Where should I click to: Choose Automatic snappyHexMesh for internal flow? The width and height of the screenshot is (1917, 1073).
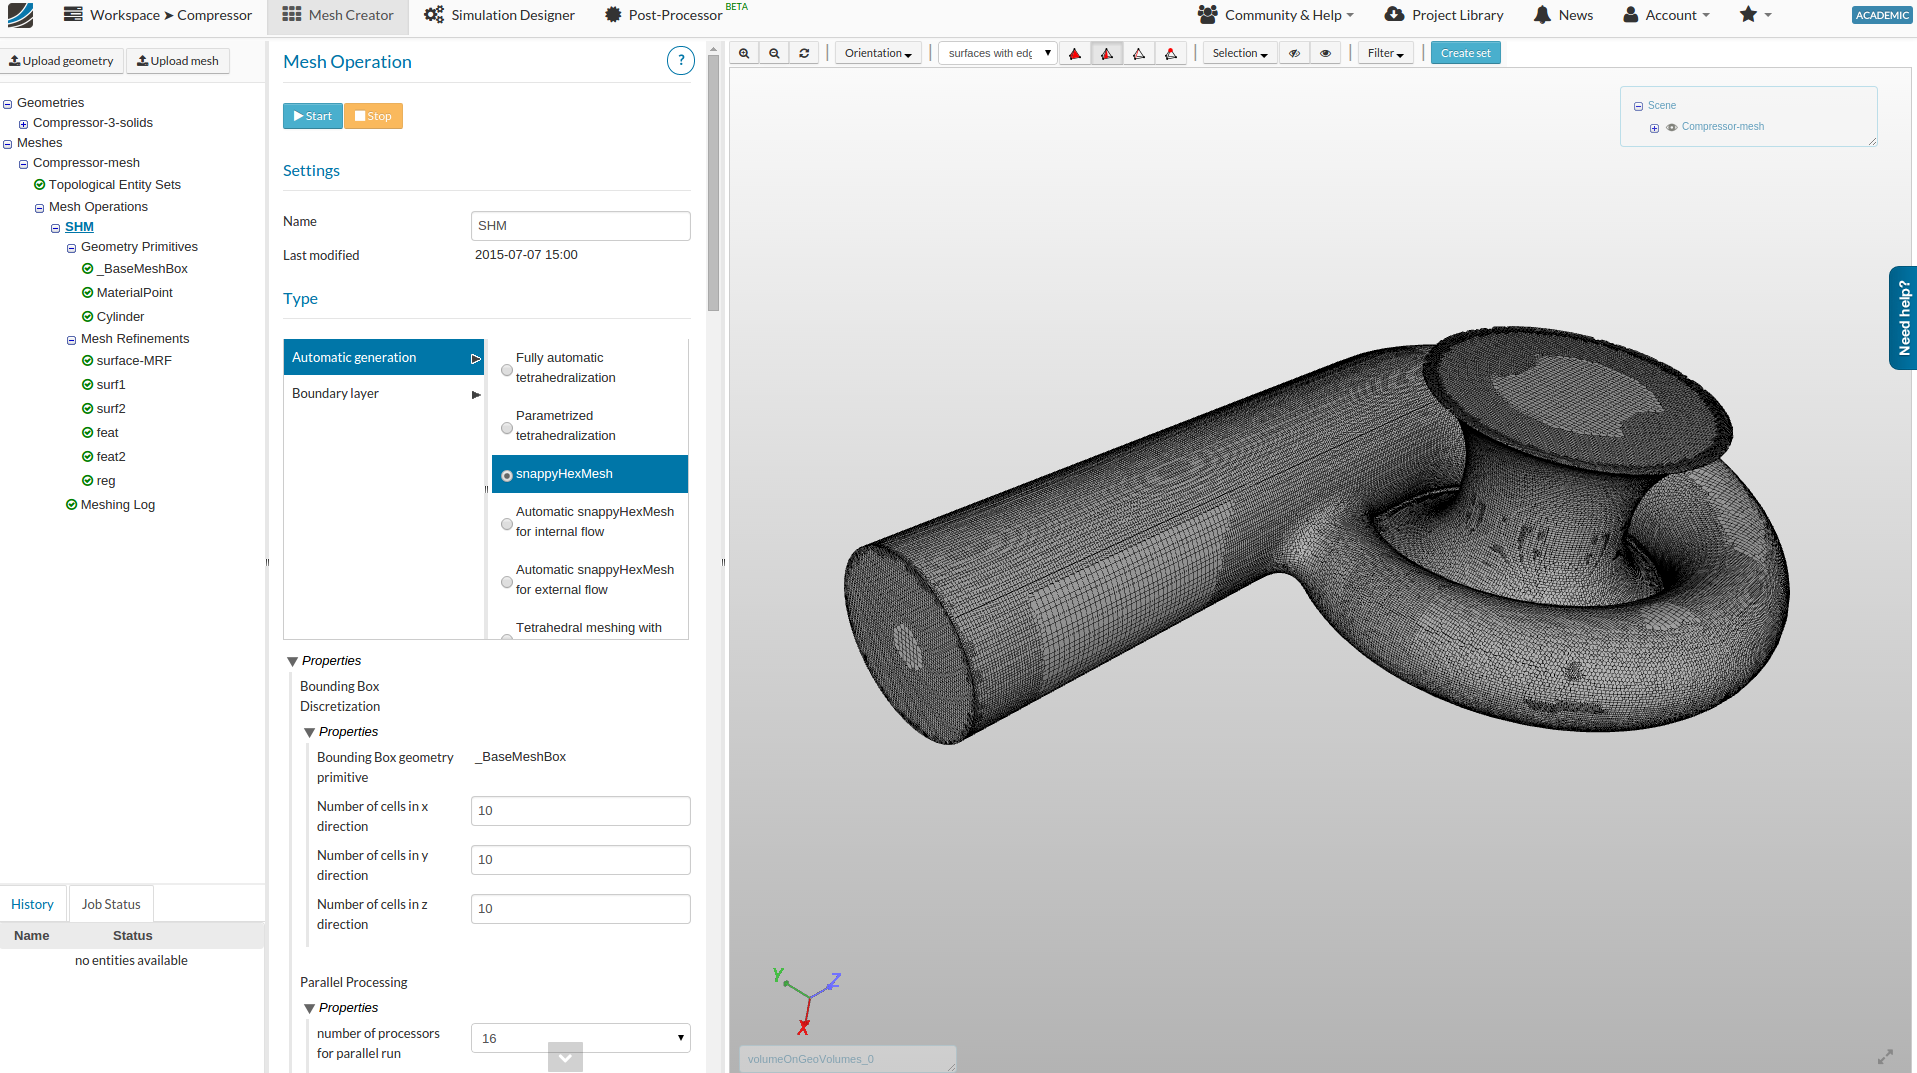pos(507,523)
